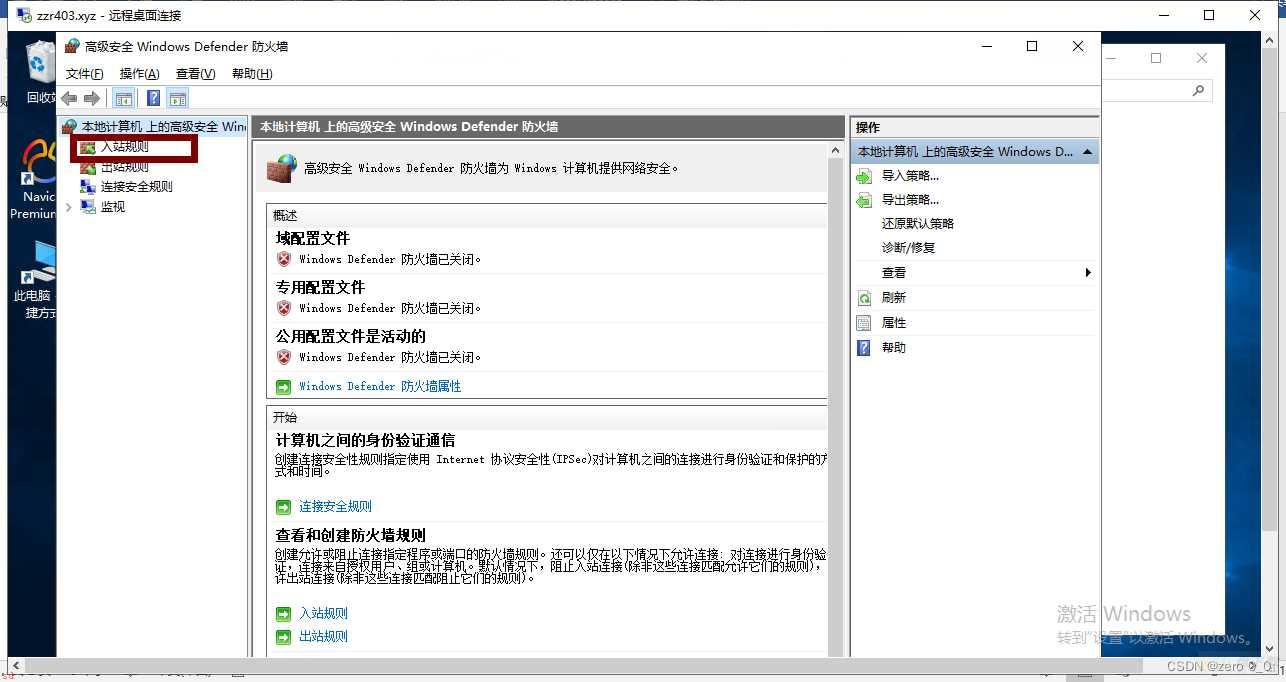This screenshot has width=1286, height=682.
Task: Open the 文件(F) menu
Action: pyautogui.click(x=85, y=74)
